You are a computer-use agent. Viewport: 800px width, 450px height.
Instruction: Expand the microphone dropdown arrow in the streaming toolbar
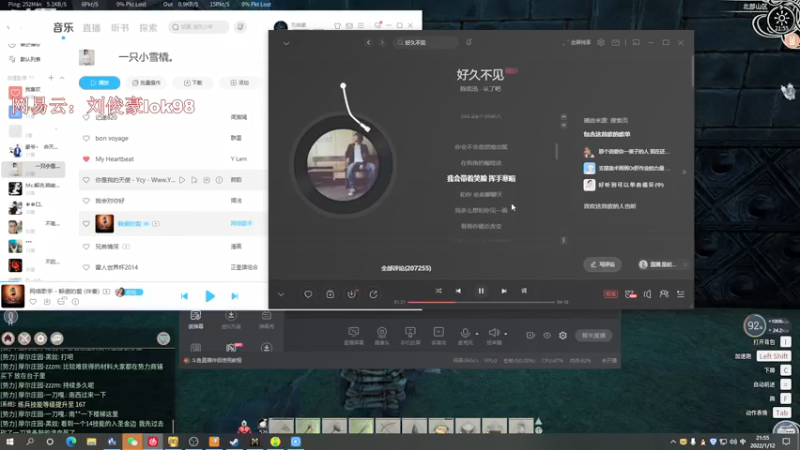(x=477, y=334)
